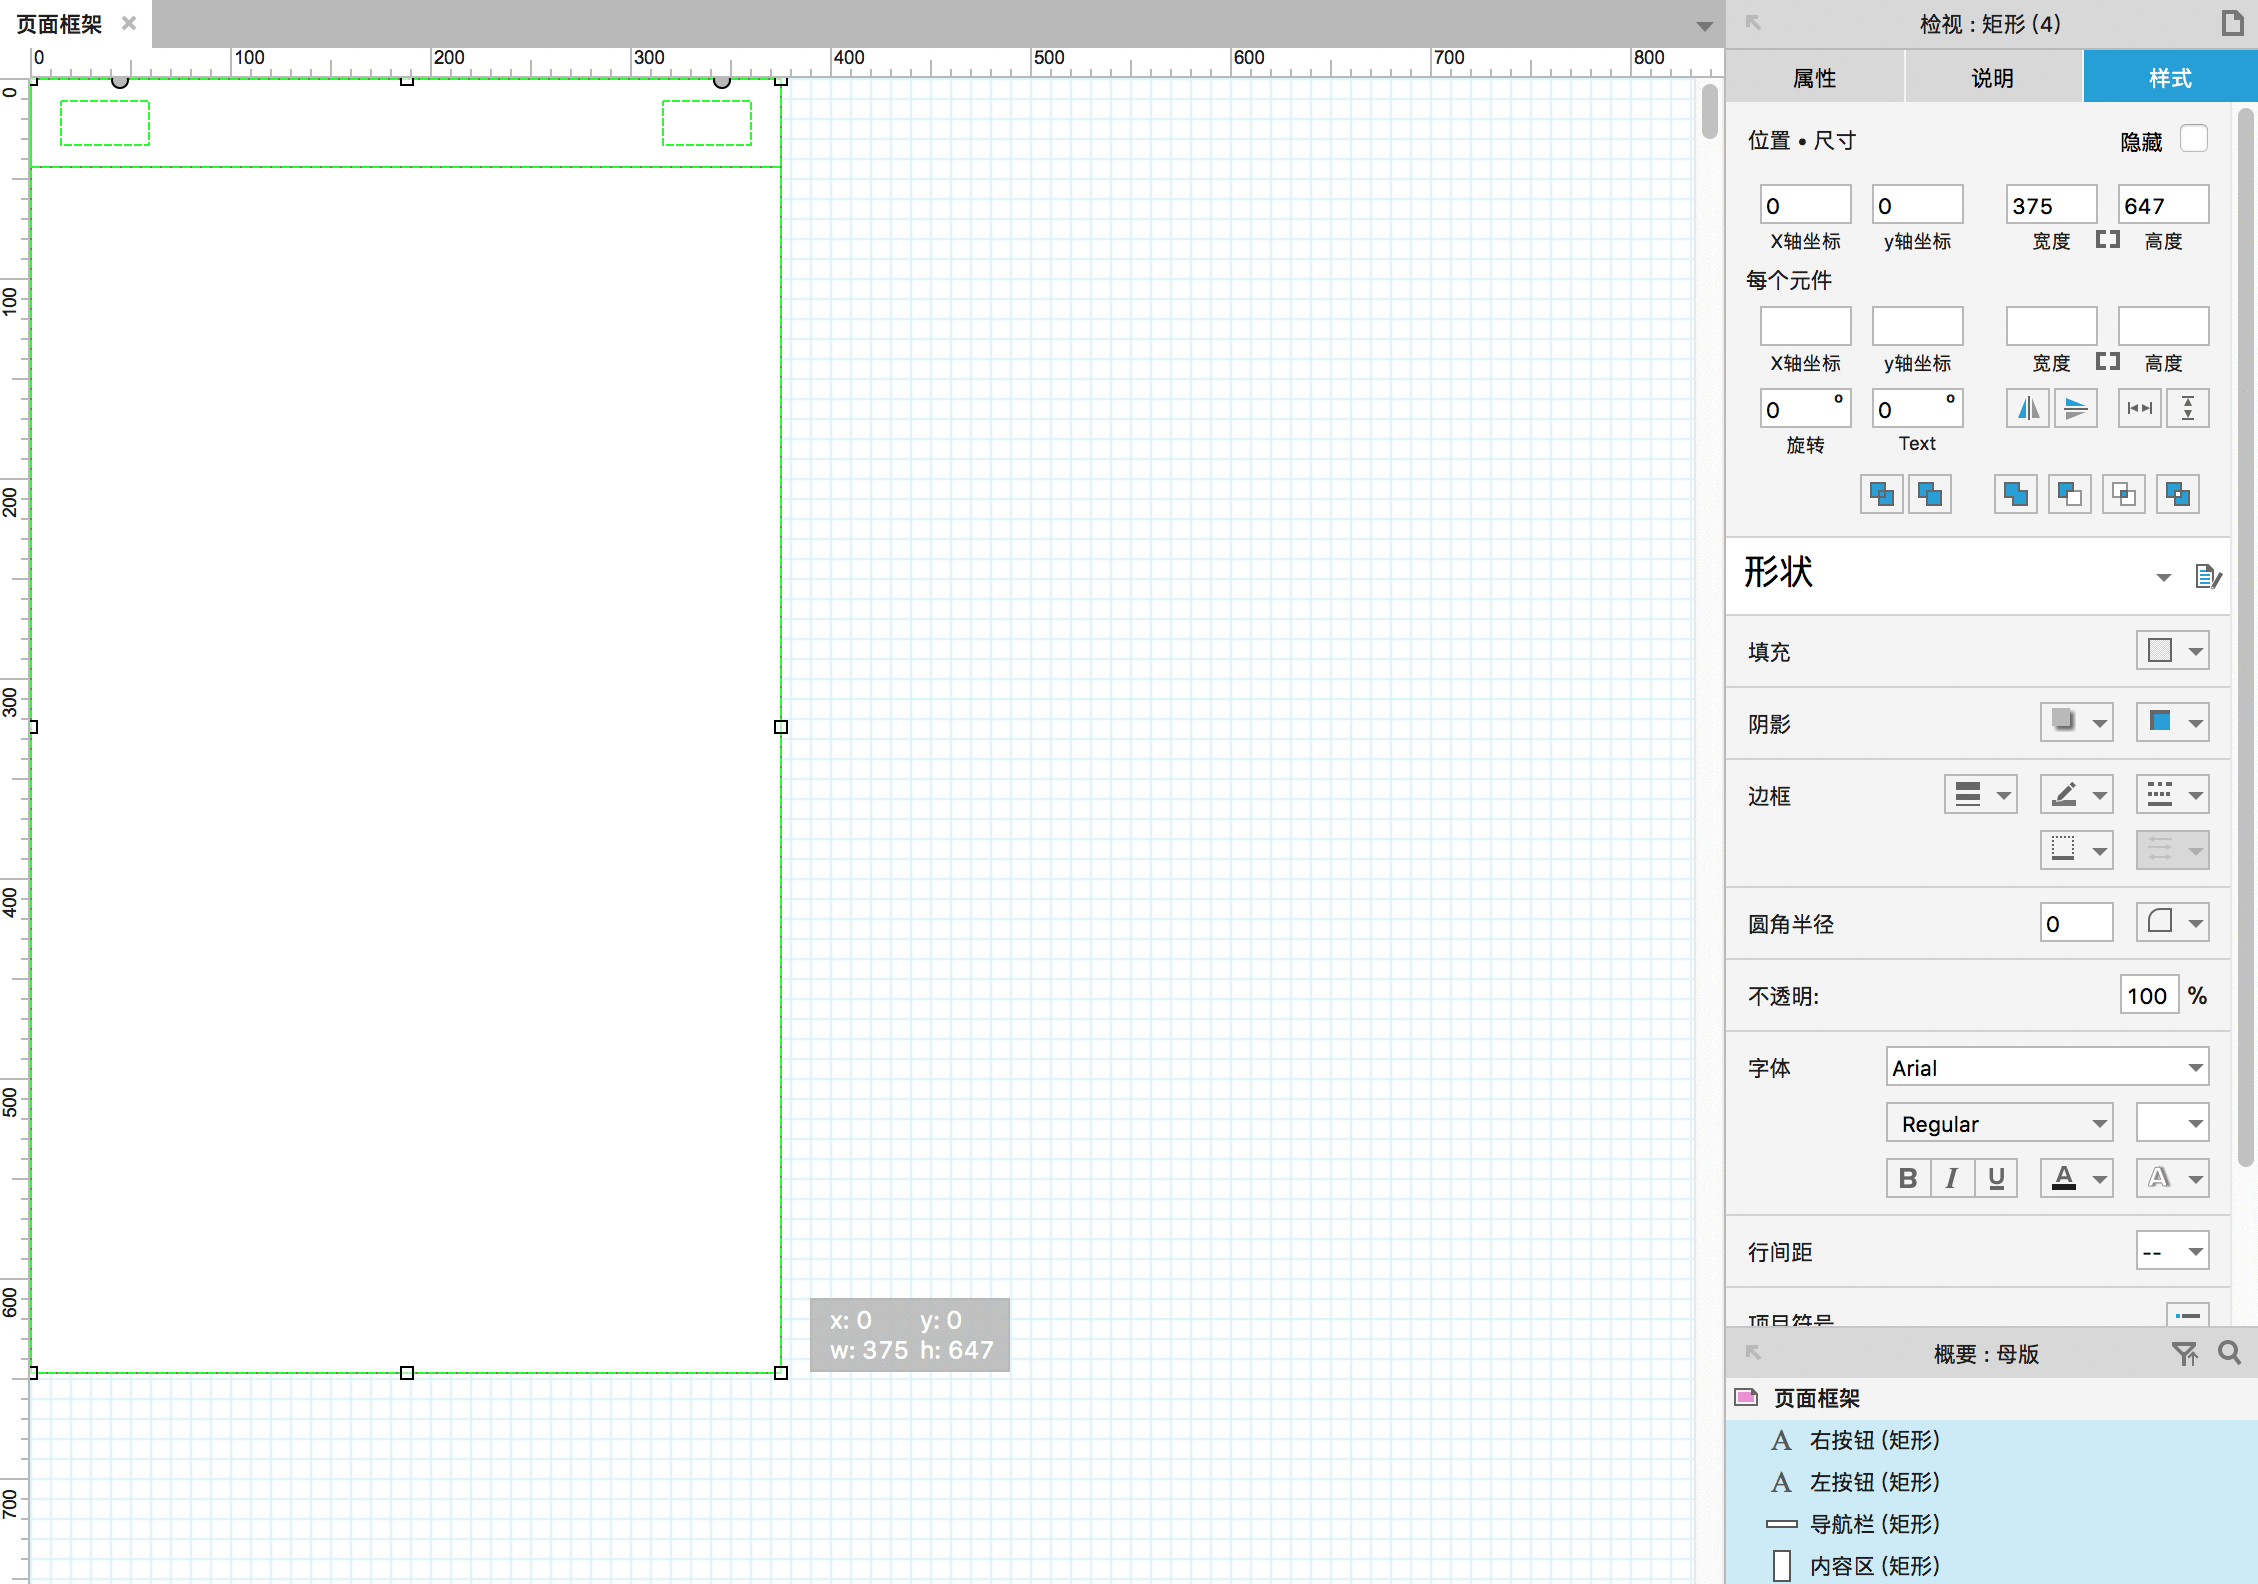Click the 不透明 opacity field
The width and height of the screenshot is (2258, 1584).
click(x=2149, y=995)
